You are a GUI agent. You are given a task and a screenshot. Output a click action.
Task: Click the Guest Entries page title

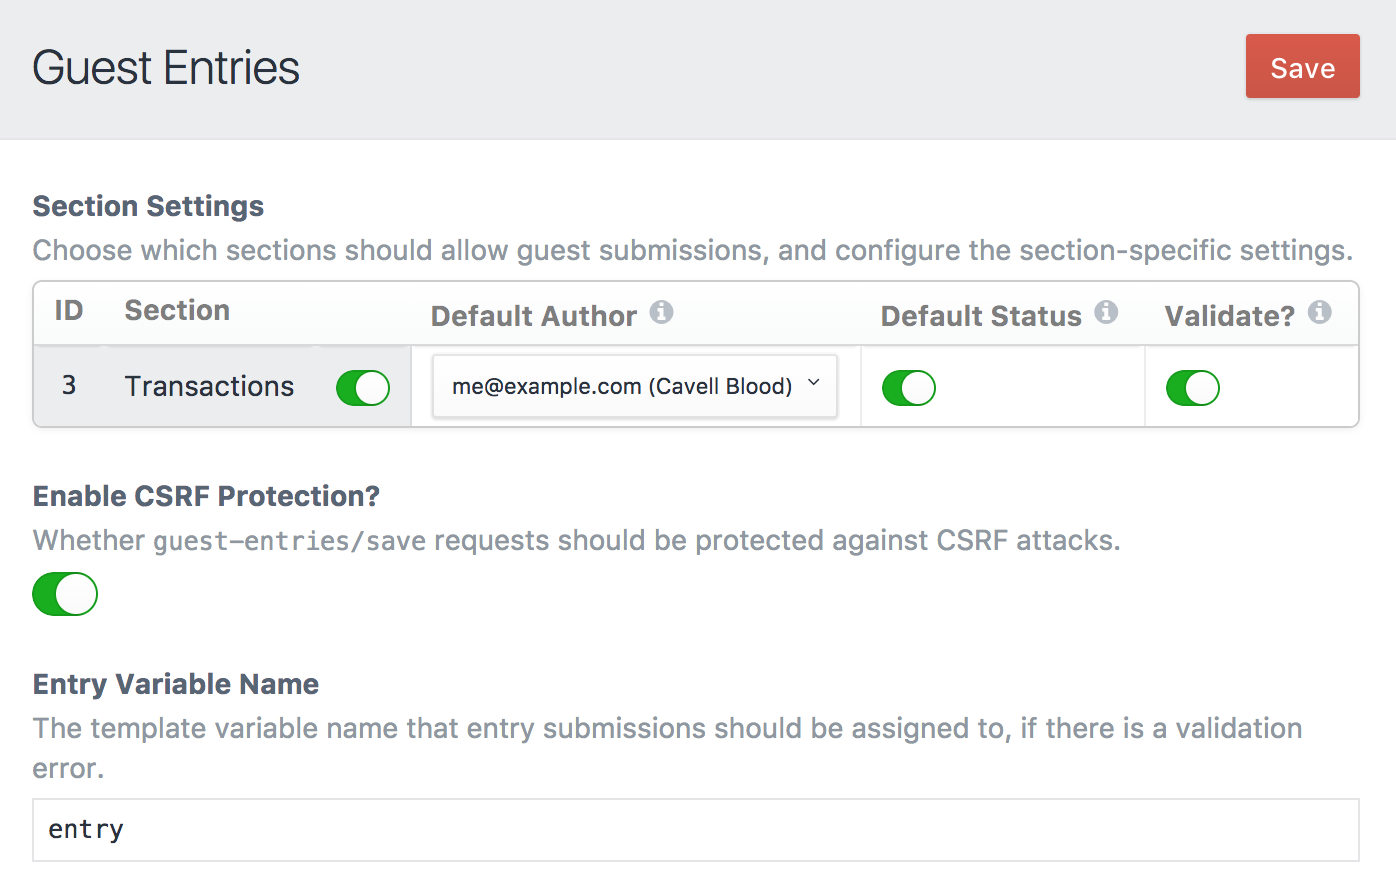coord(166,68)
